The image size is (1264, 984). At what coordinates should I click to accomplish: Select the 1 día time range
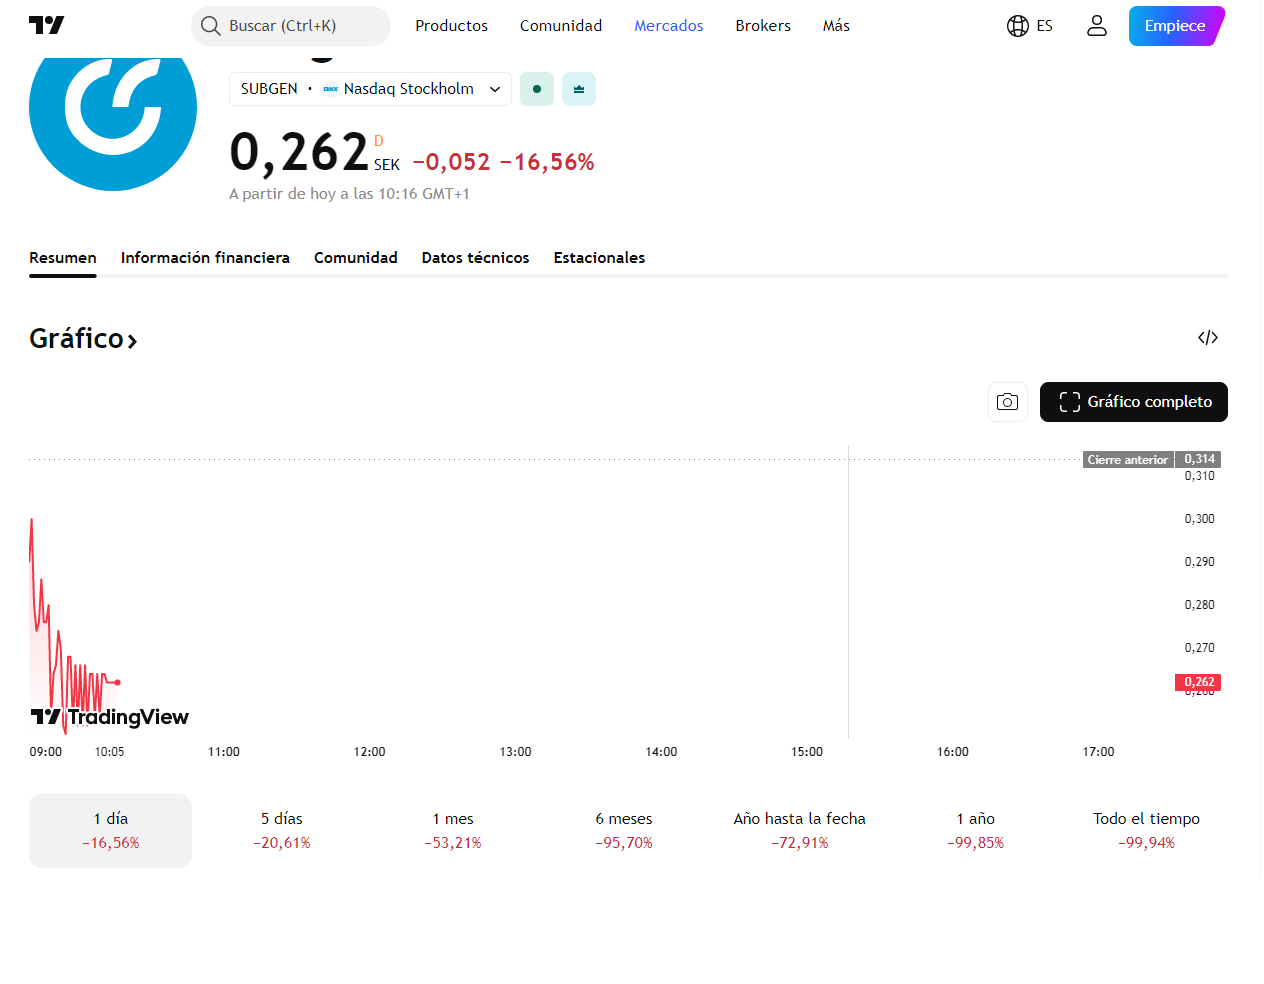(x=110, y=831)
